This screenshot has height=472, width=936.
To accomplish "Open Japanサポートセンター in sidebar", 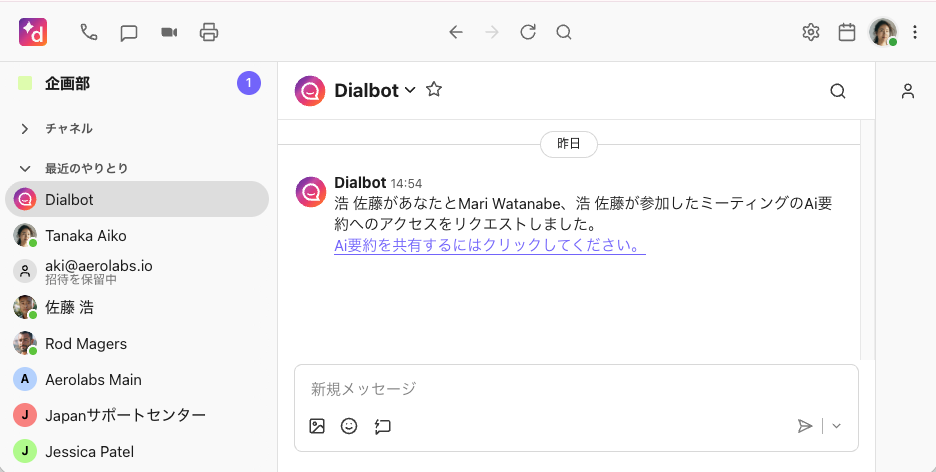I will 137,415.
